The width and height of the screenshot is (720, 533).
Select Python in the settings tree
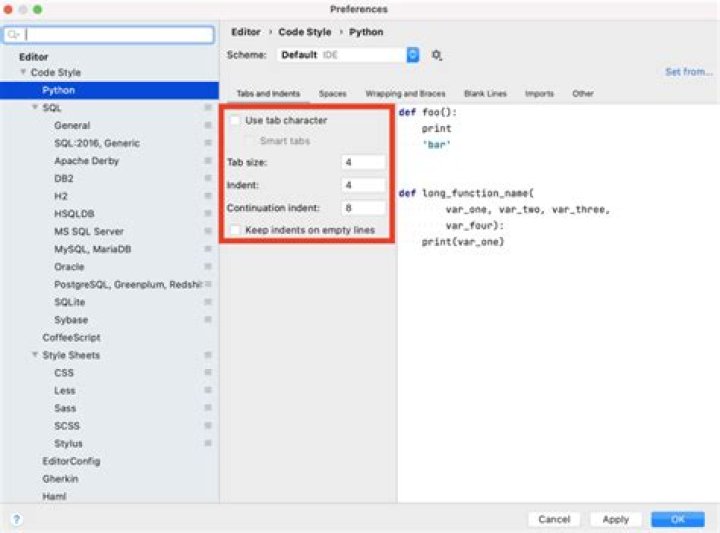(x=109, y=90)
